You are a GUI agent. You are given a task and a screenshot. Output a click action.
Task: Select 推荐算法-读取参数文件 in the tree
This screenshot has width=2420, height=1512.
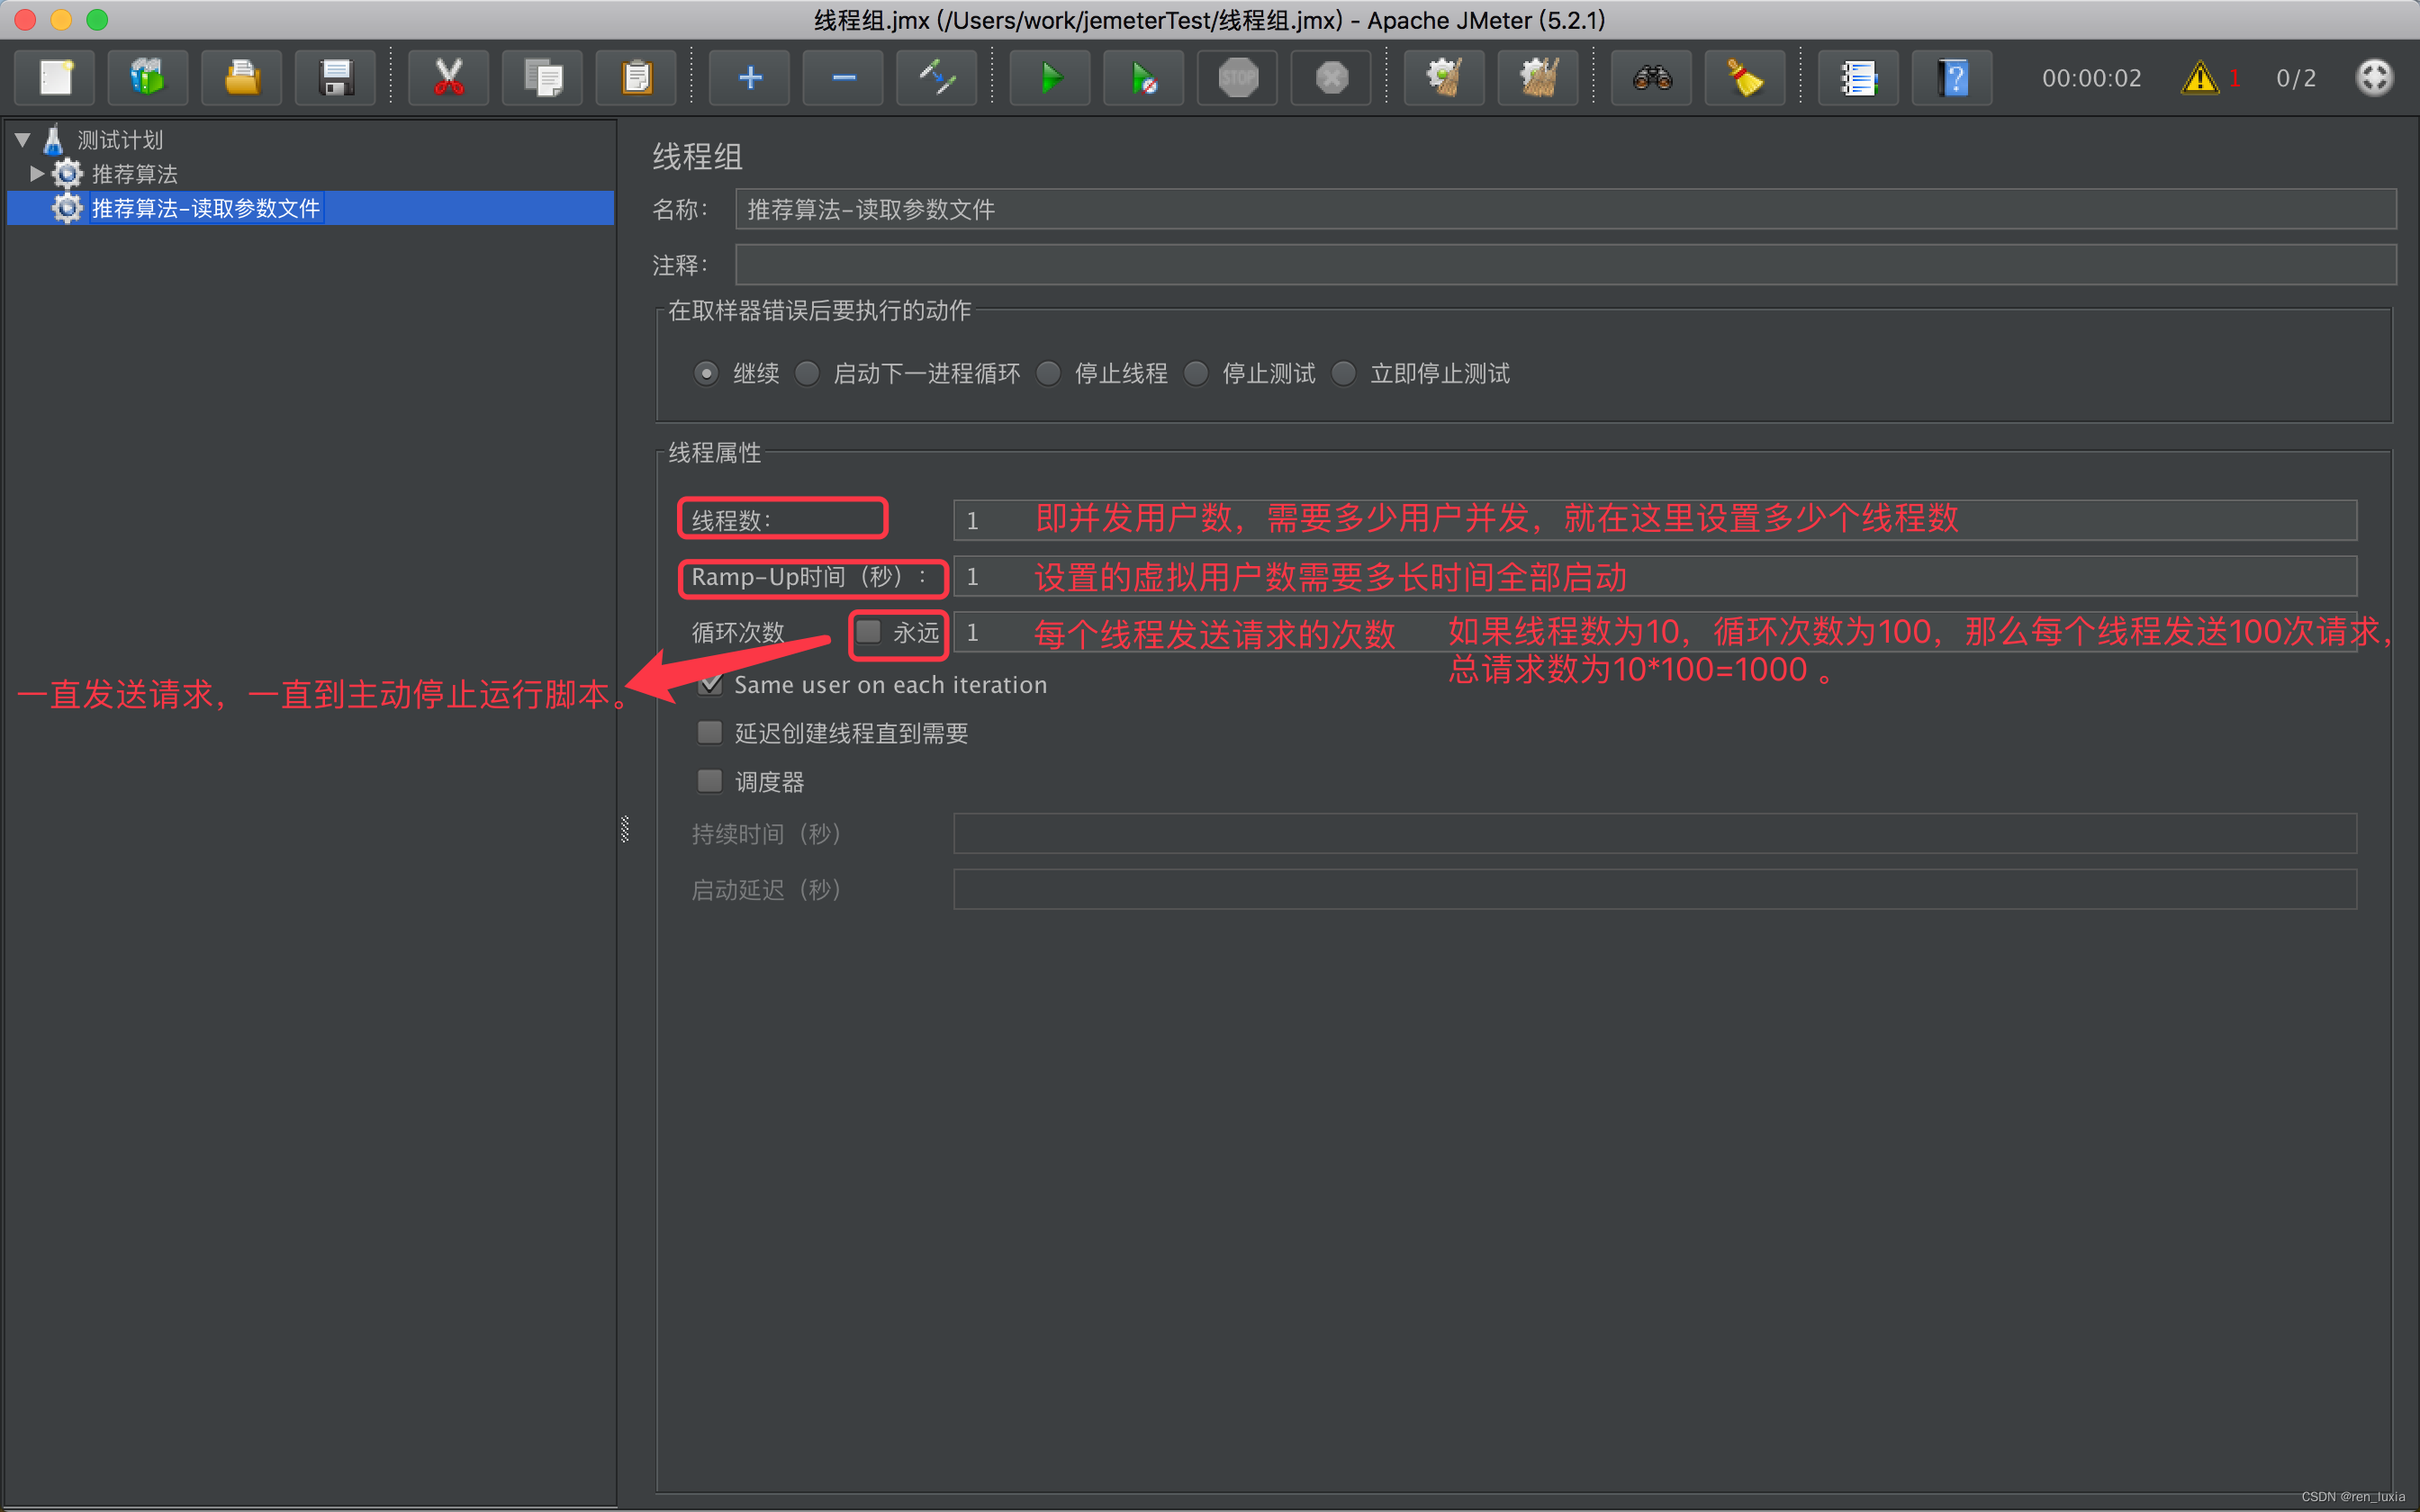[204, 208]
